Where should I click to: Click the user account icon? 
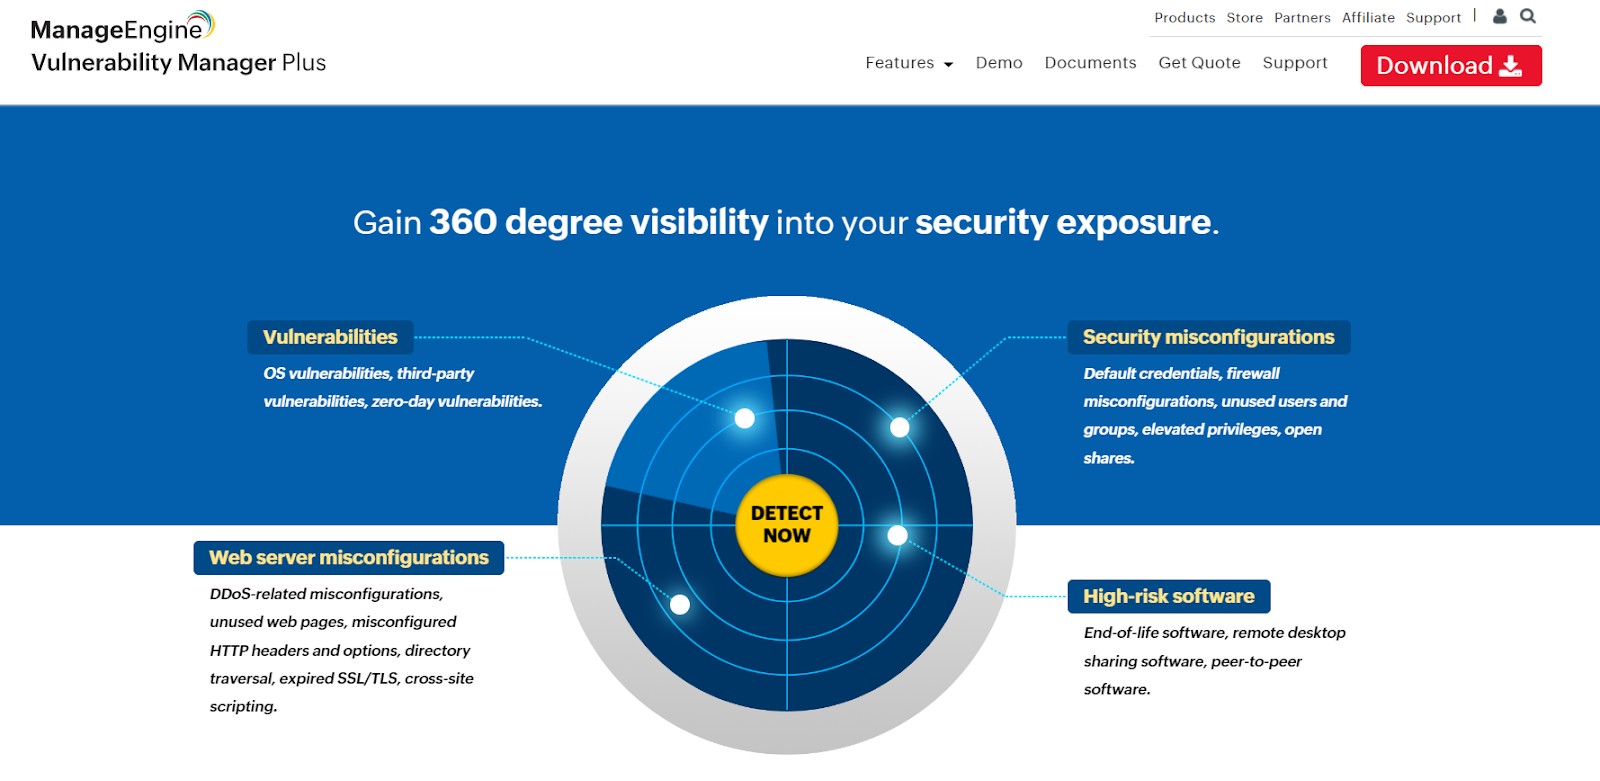click(1499, 16)
